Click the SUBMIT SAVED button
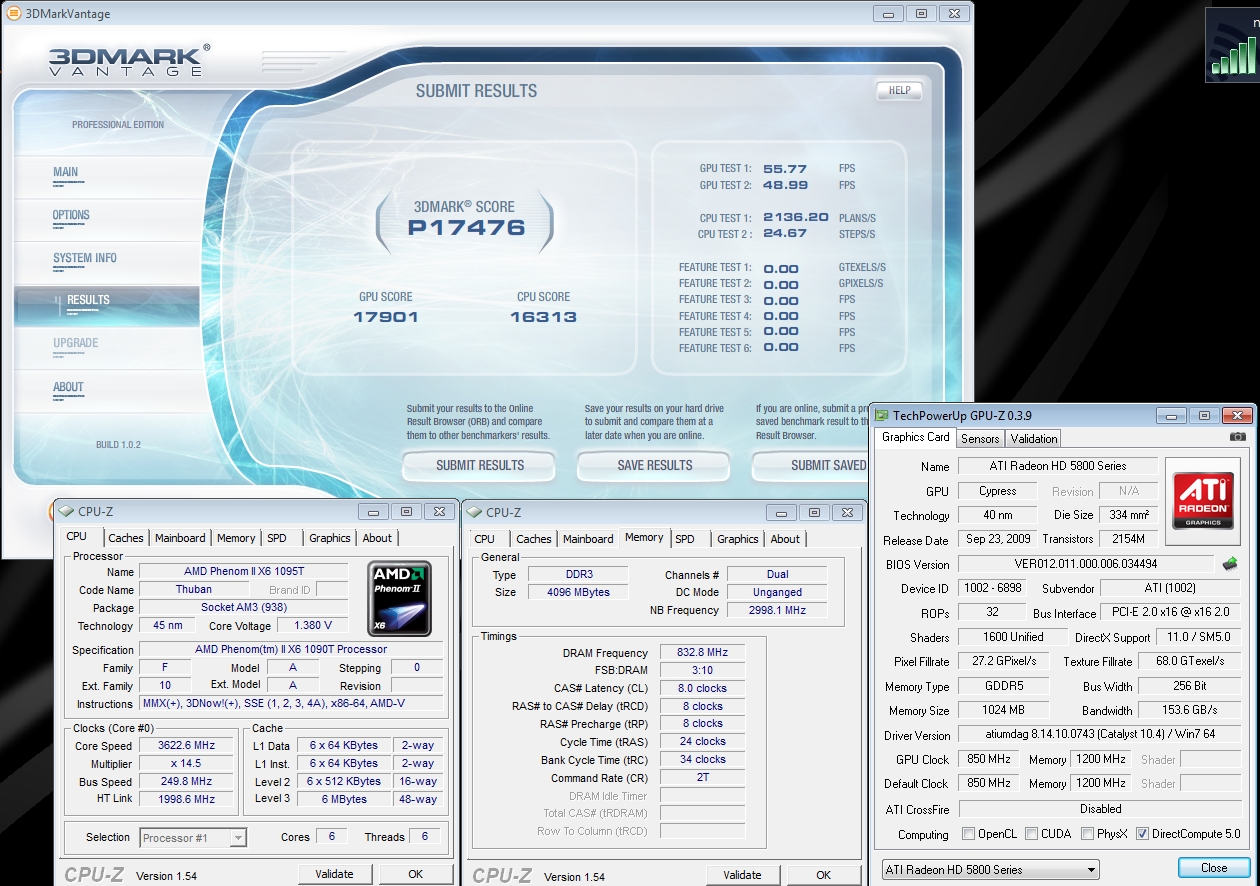This screenshot has height=886, width=1260. pos(810,465)
